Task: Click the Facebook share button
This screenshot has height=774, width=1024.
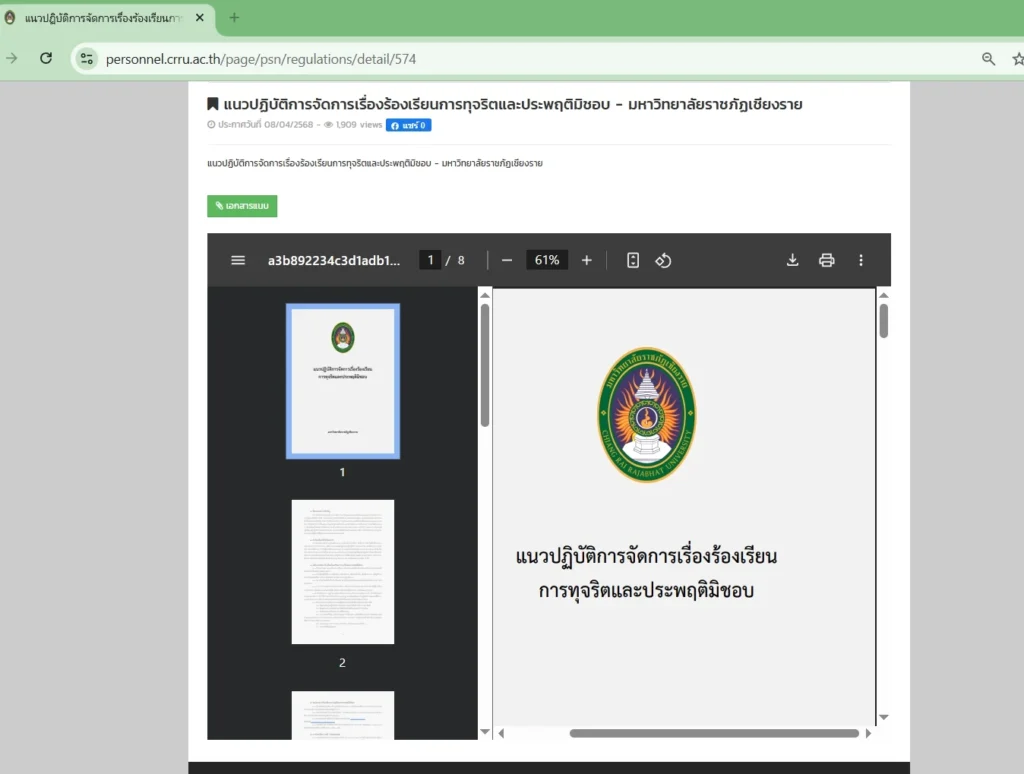Action: point(408,125)
